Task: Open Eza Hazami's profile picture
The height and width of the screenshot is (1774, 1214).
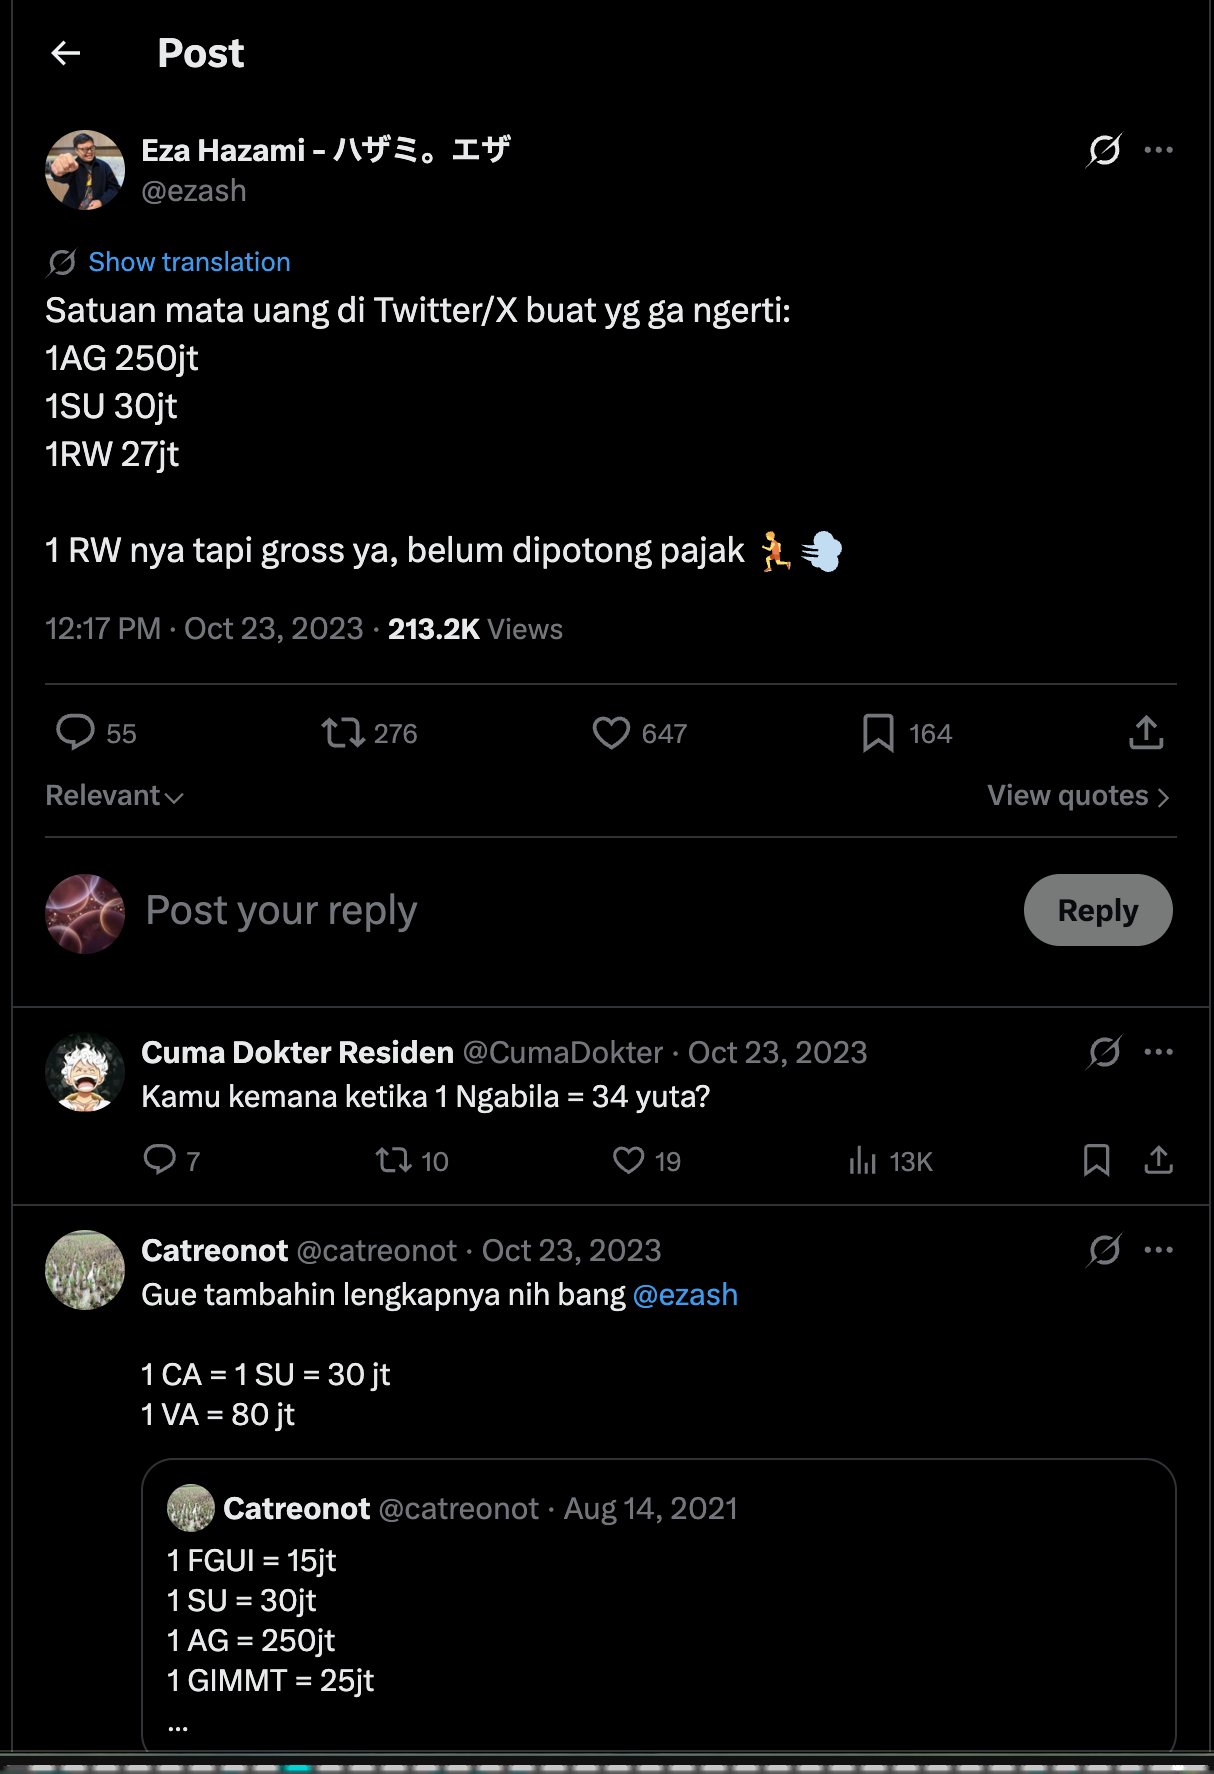Action: [x=85, y=170]
